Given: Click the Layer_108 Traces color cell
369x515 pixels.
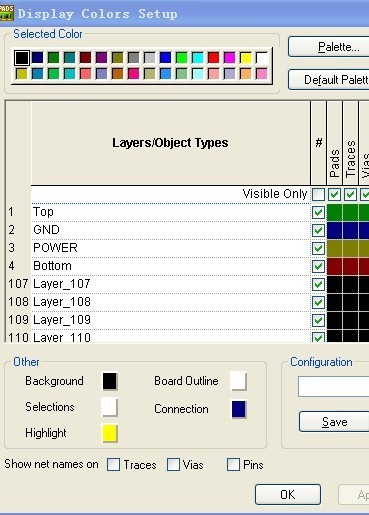Looking at the screenshot, I should (350, 302).
